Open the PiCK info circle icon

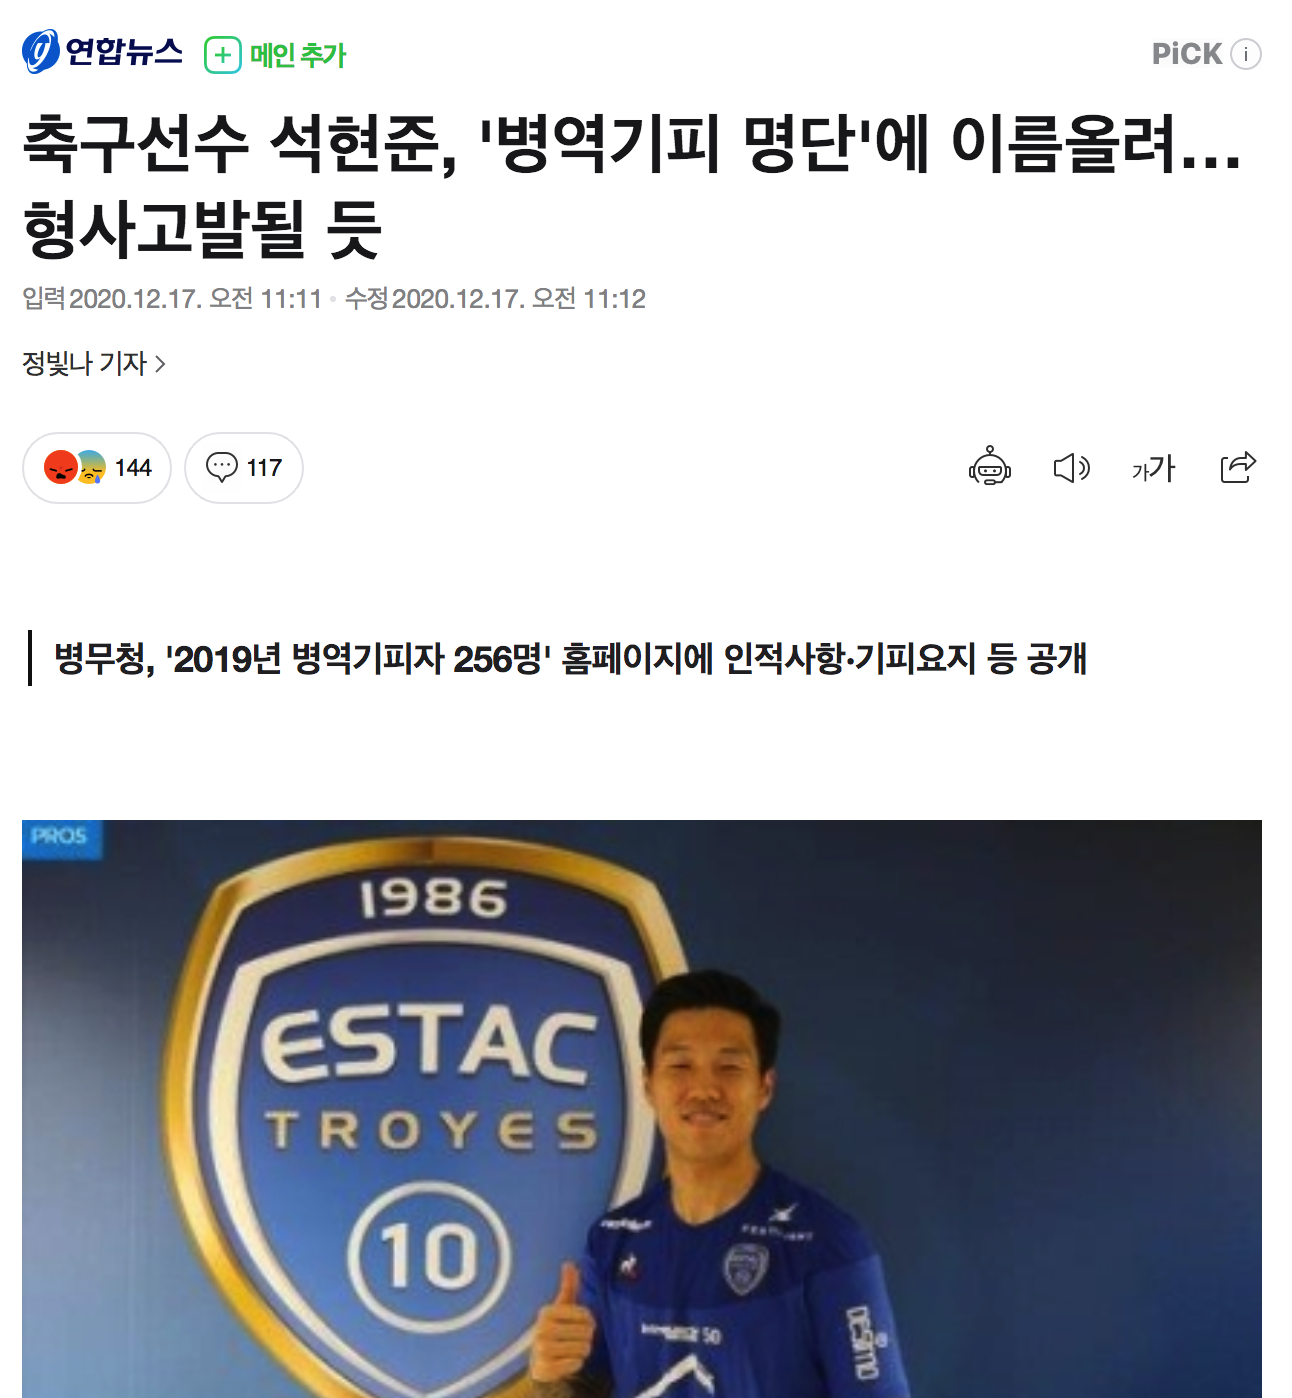pos(1246,54)
